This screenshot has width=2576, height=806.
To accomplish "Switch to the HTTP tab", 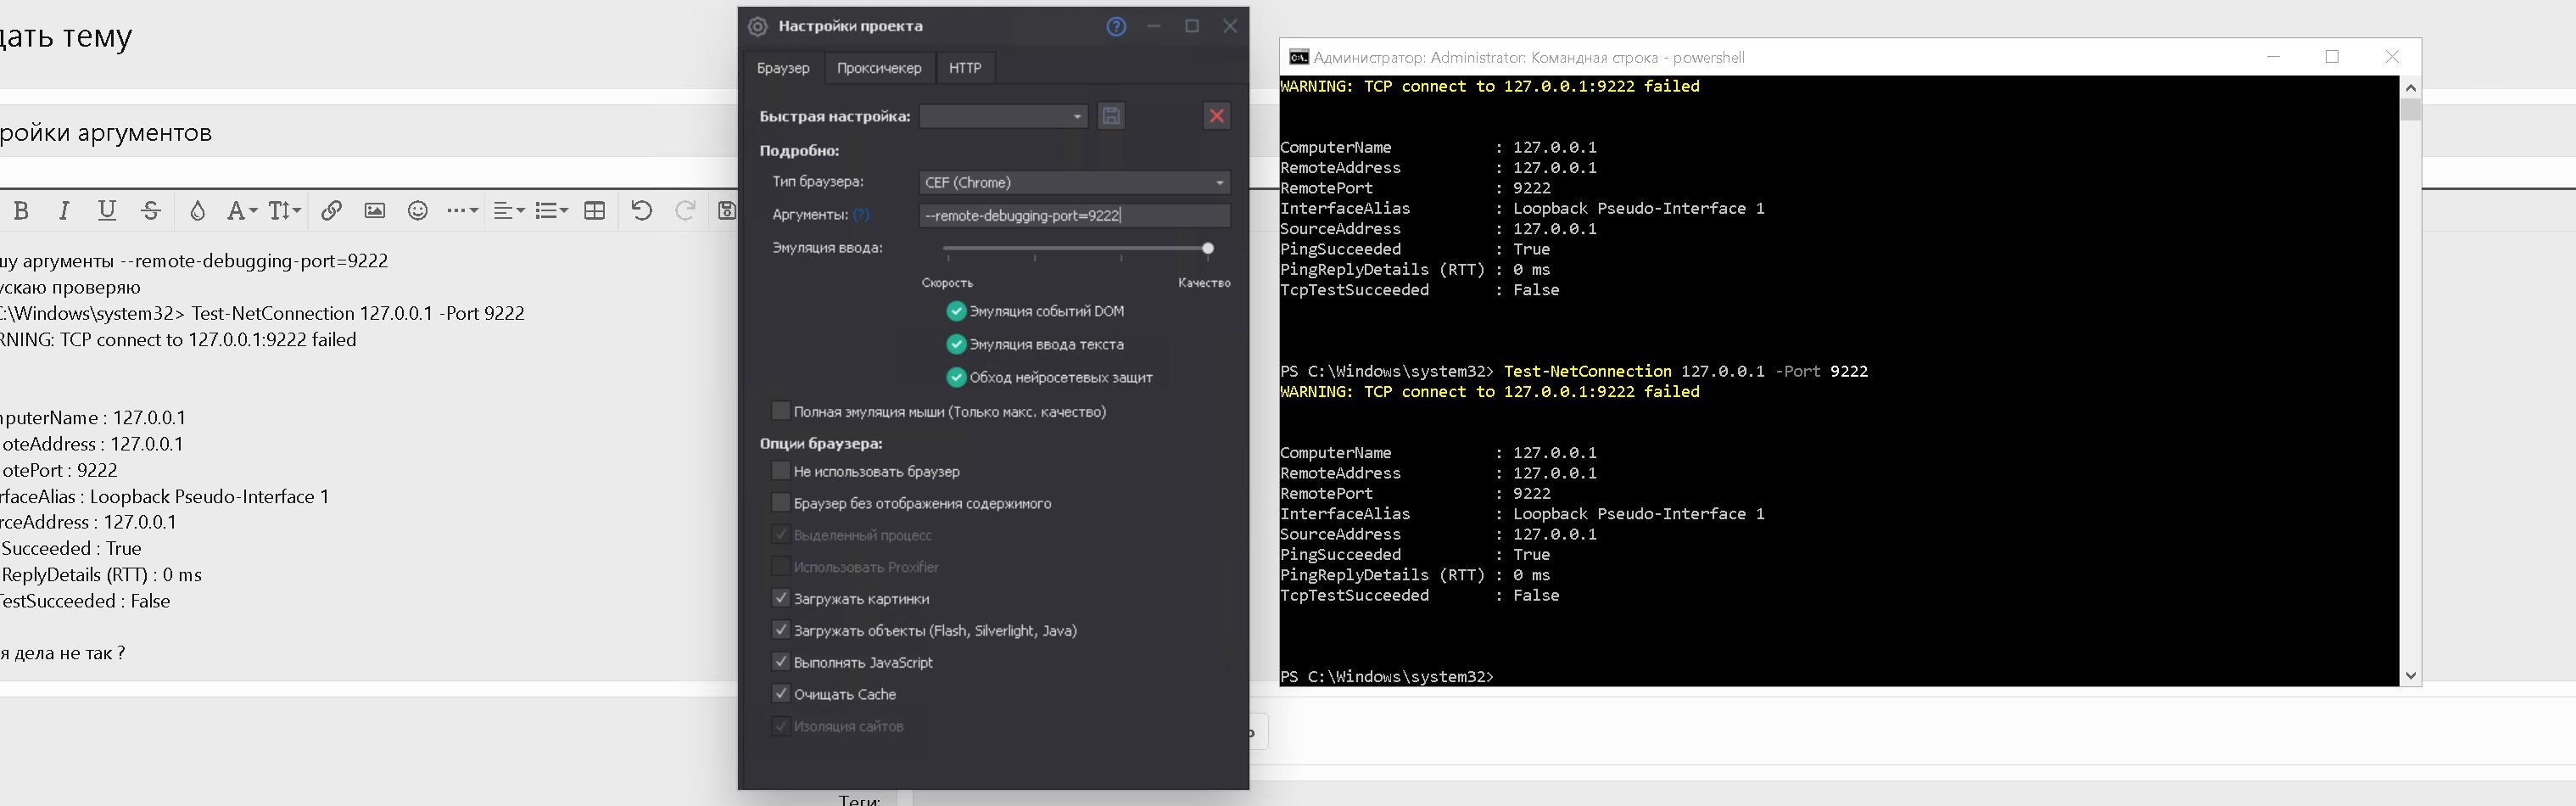I will (964, 68).
